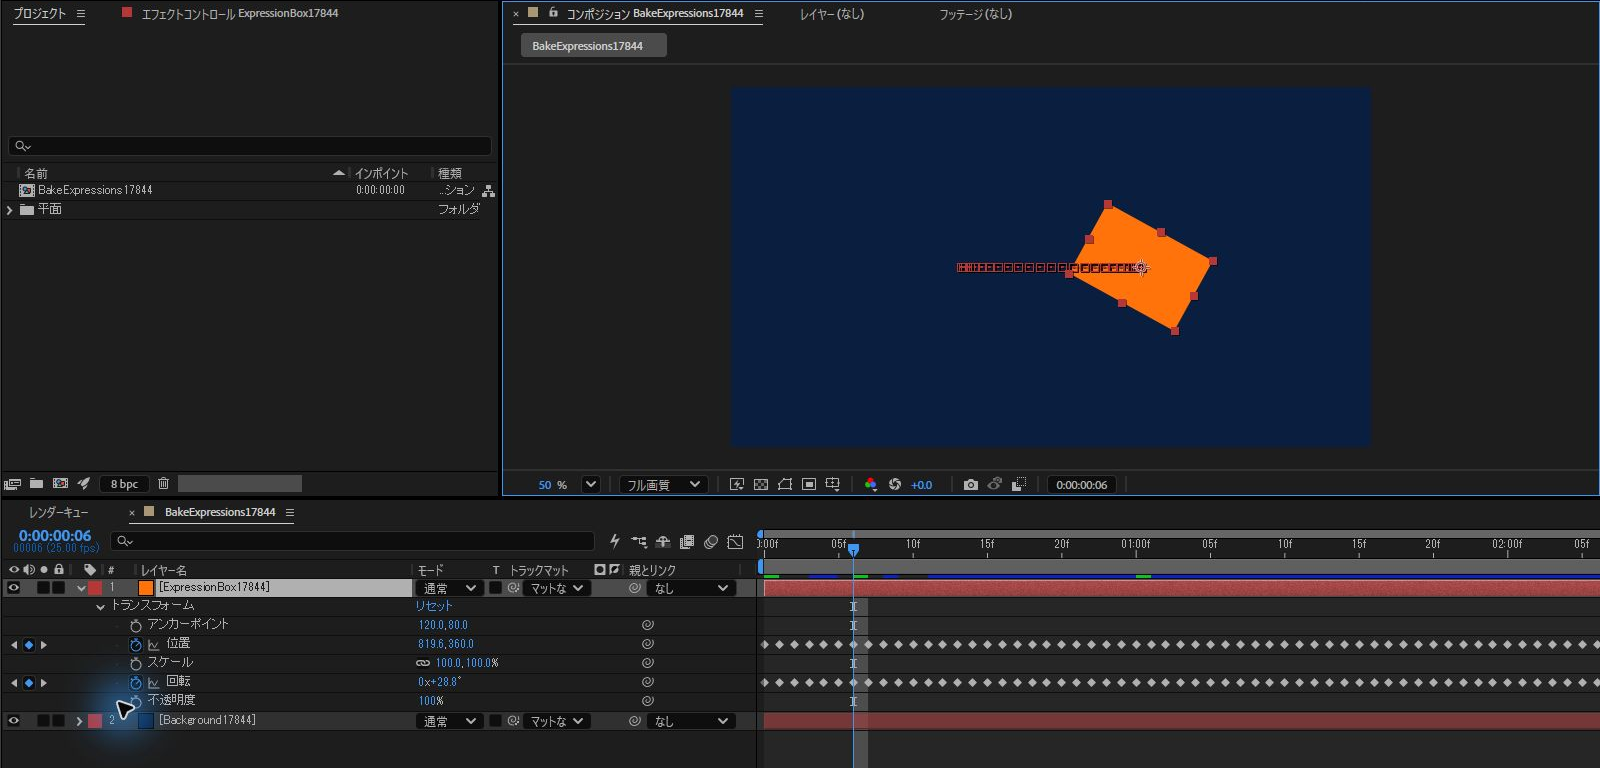Toggle the transparency grid in the viewer

[x=761, y=485]
